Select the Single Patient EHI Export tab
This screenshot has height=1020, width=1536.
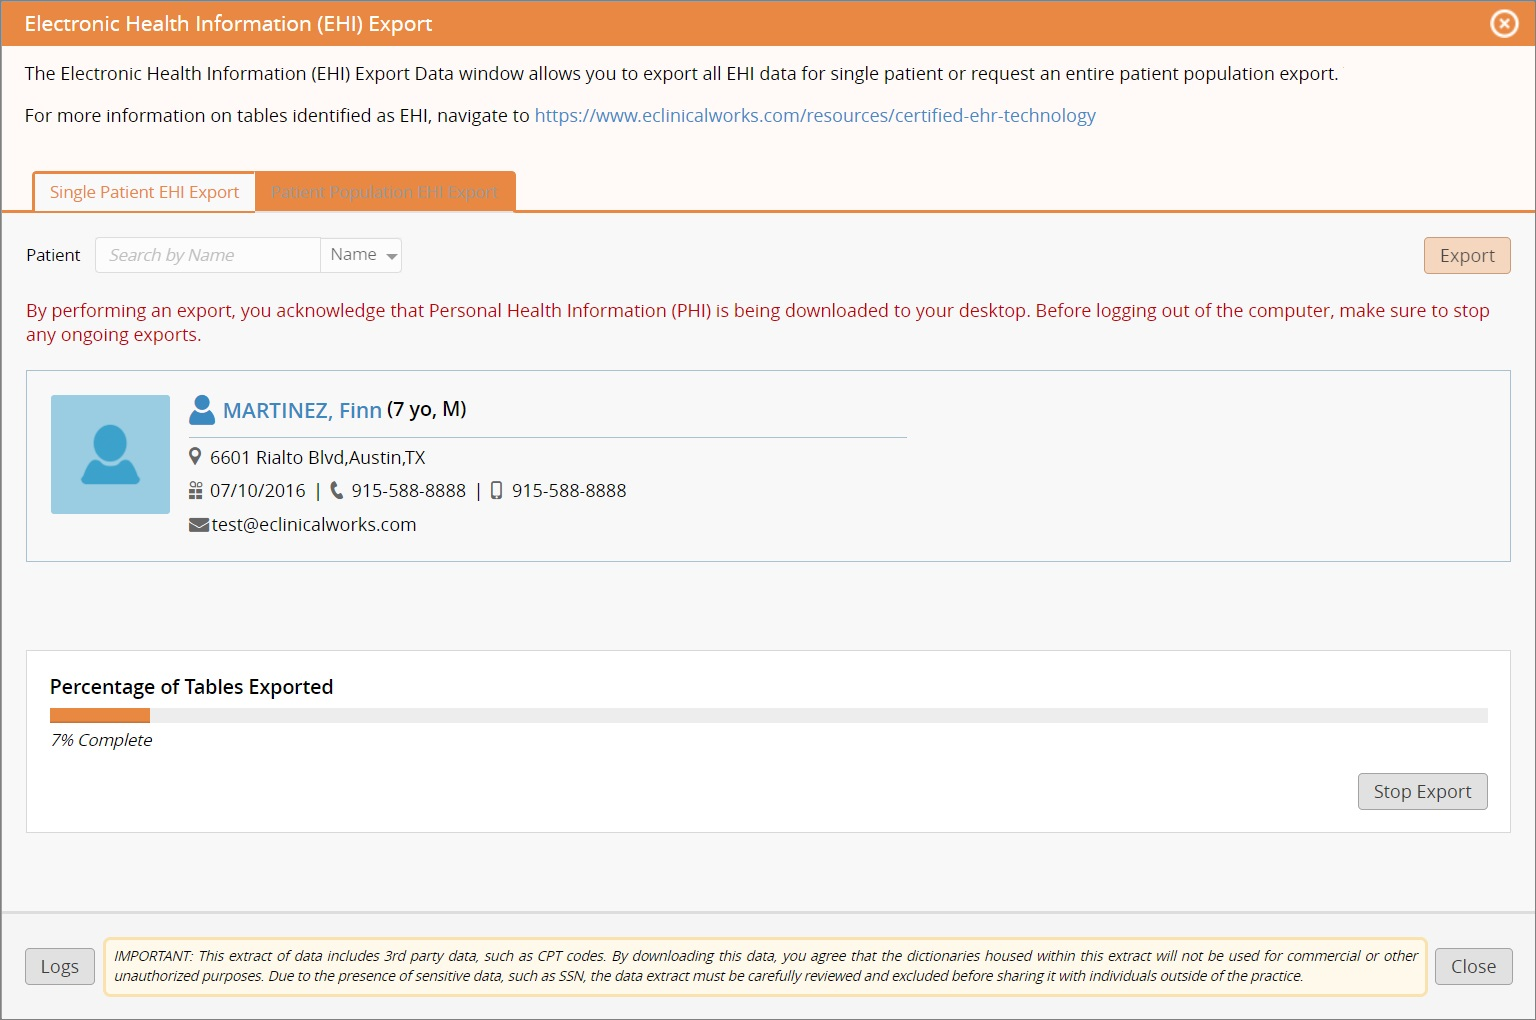coord(143,192)
